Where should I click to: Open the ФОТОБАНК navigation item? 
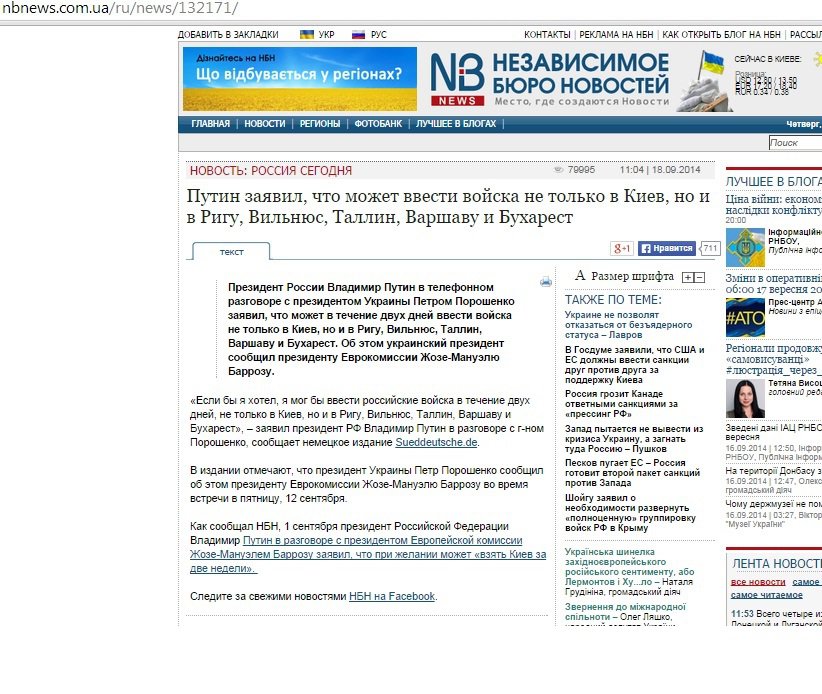tap(378, 124)
